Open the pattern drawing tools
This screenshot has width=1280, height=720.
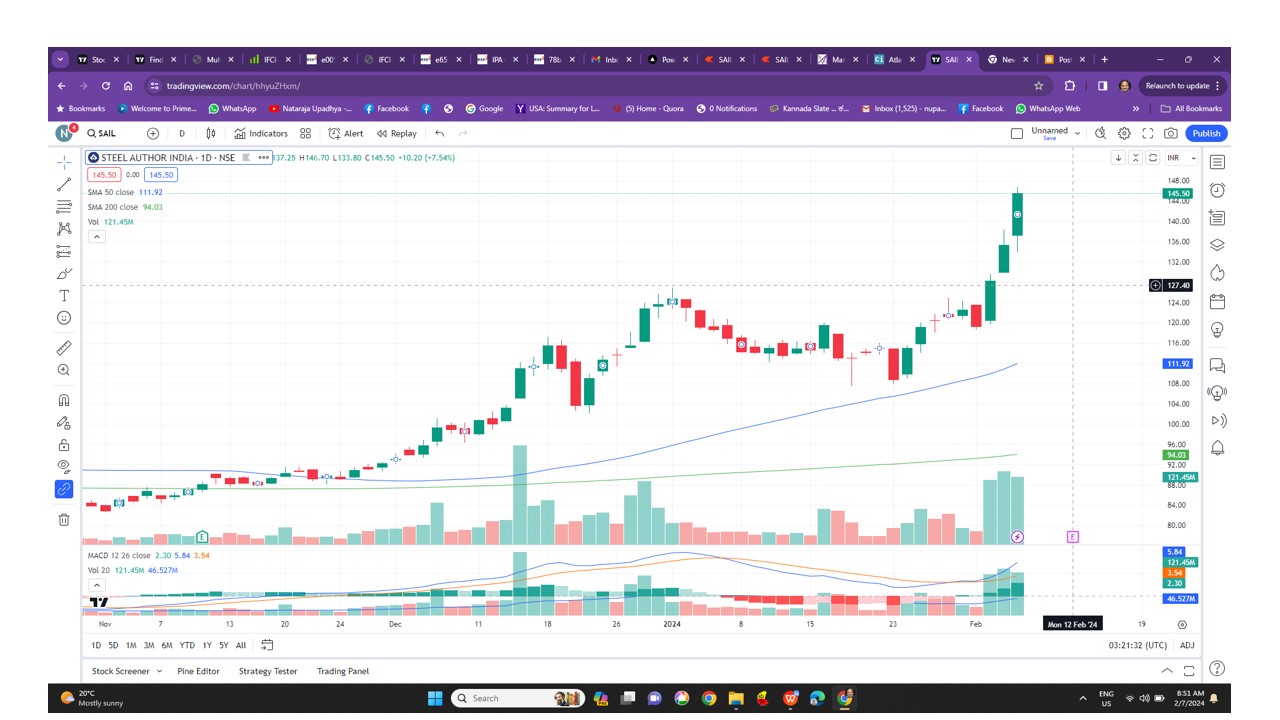point(64,229)
